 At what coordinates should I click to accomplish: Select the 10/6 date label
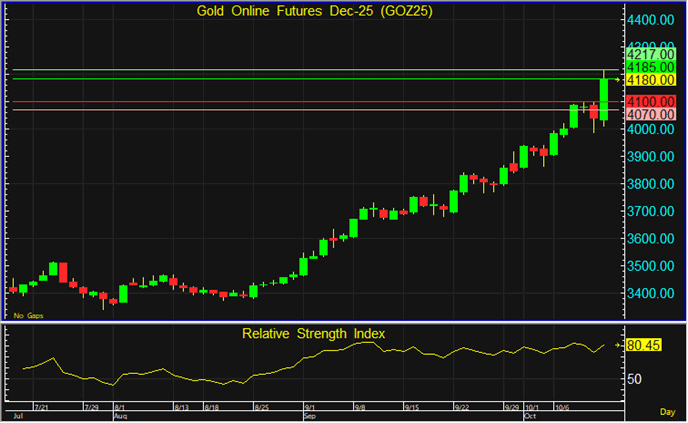tap(562, 408)
